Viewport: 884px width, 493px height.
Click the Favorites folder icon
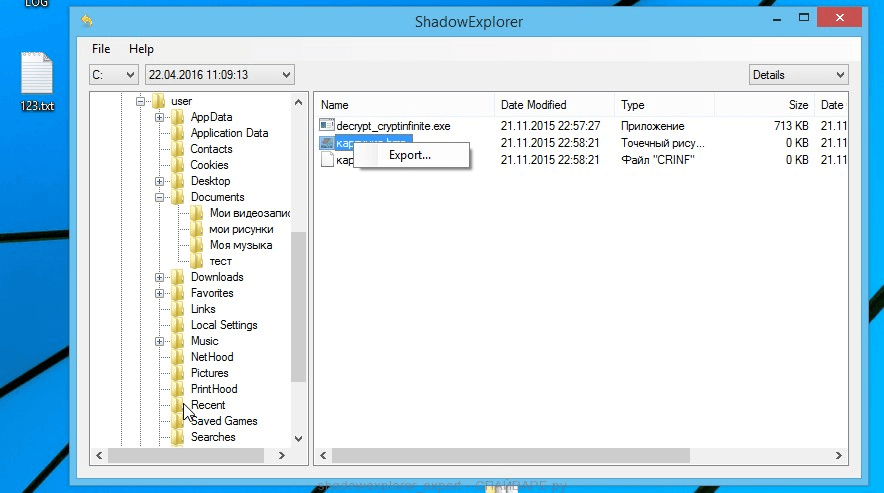coord(178,293)
